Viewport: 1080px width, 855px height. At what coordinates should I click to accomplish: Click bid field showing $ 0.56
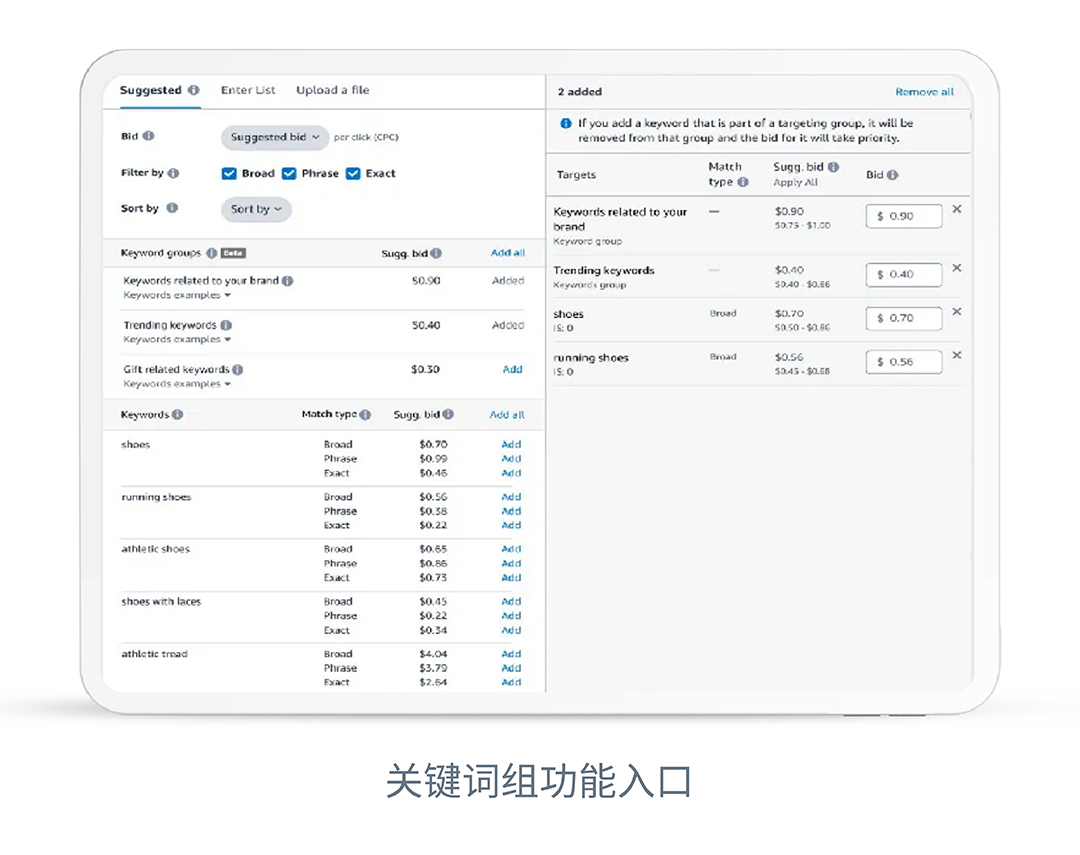(904, 362)
